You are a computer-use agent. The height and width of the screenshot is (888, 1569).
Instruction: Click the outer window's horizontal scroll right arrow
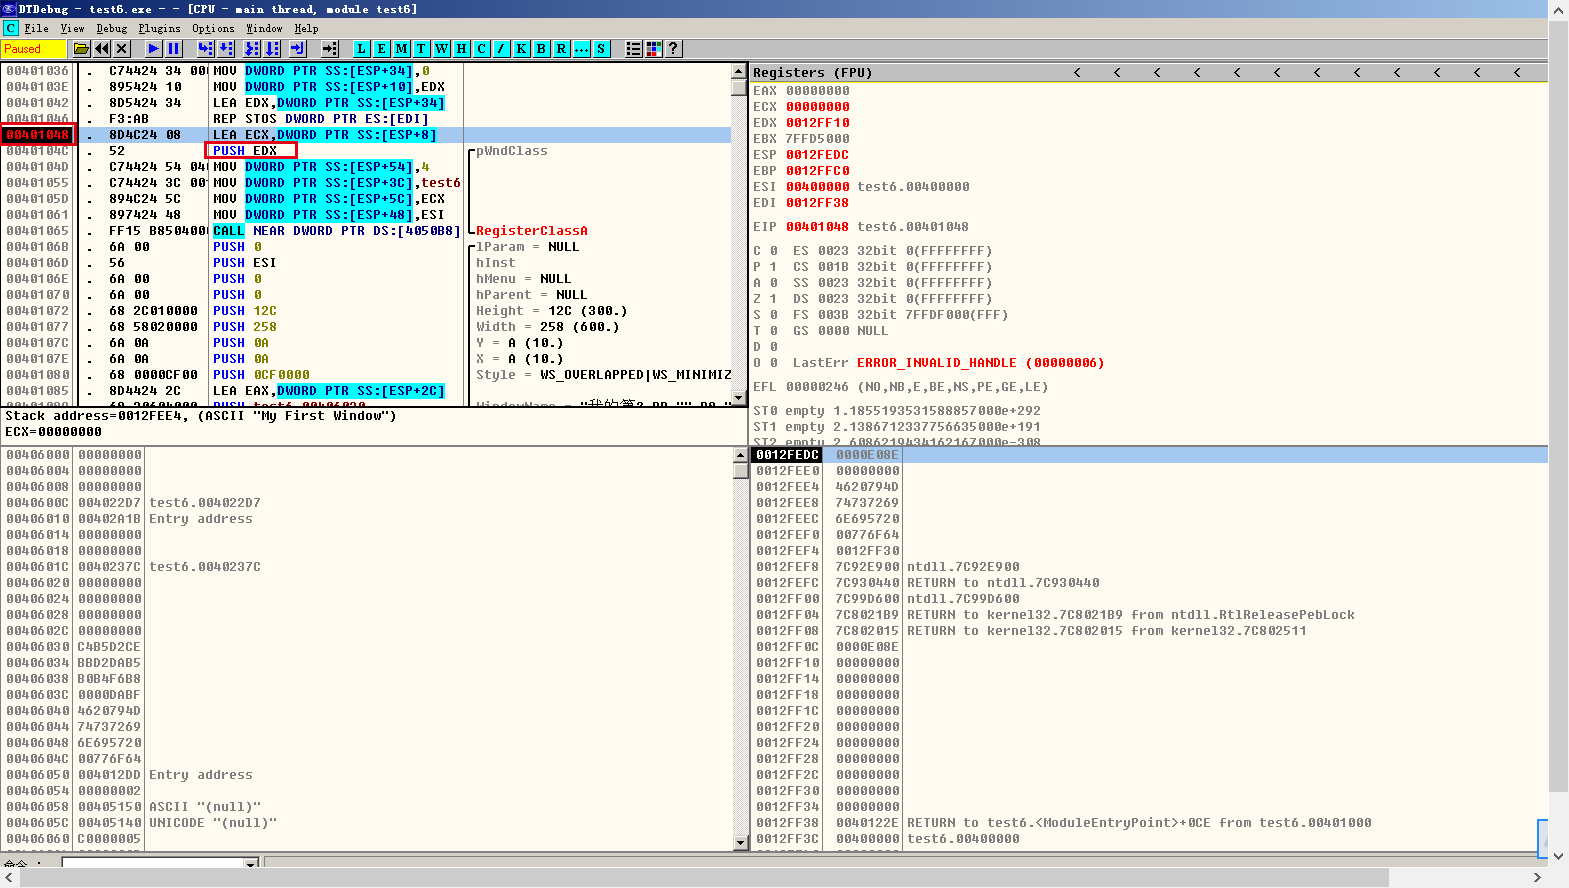tap(1538, 877)
